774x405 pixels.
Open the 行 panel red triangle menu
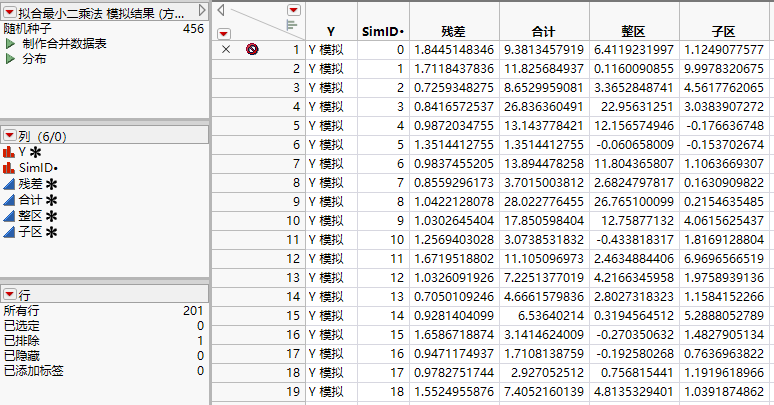coord(9,294)
